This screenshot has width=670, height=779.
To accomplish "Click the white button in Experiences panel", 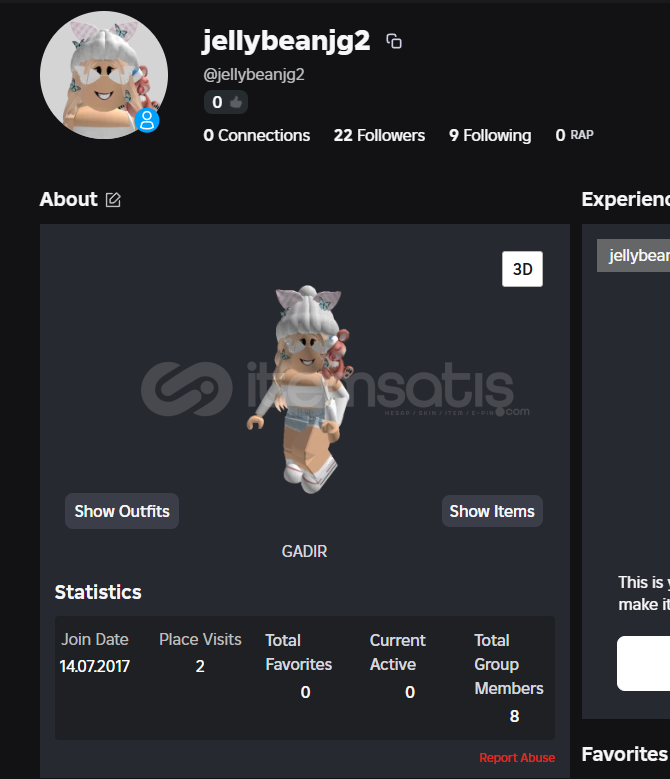I will (x=644, y=663).
